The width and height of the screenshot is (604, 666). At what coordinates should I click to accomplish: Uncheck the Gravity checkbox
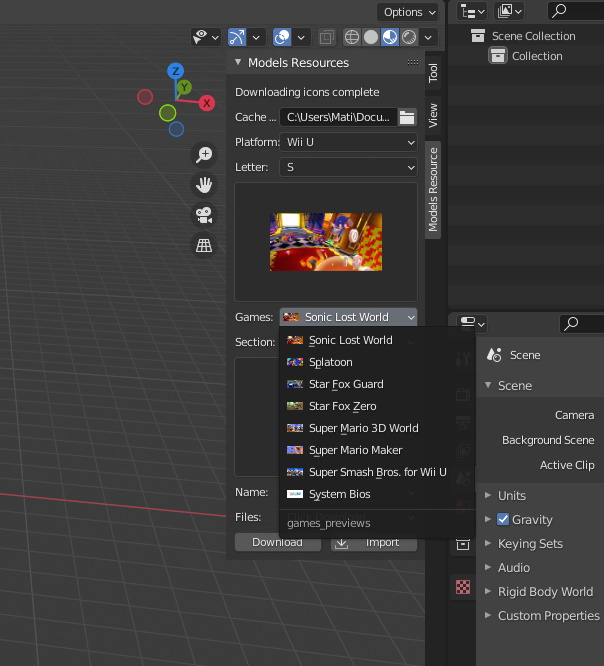[x=503, y=519]
